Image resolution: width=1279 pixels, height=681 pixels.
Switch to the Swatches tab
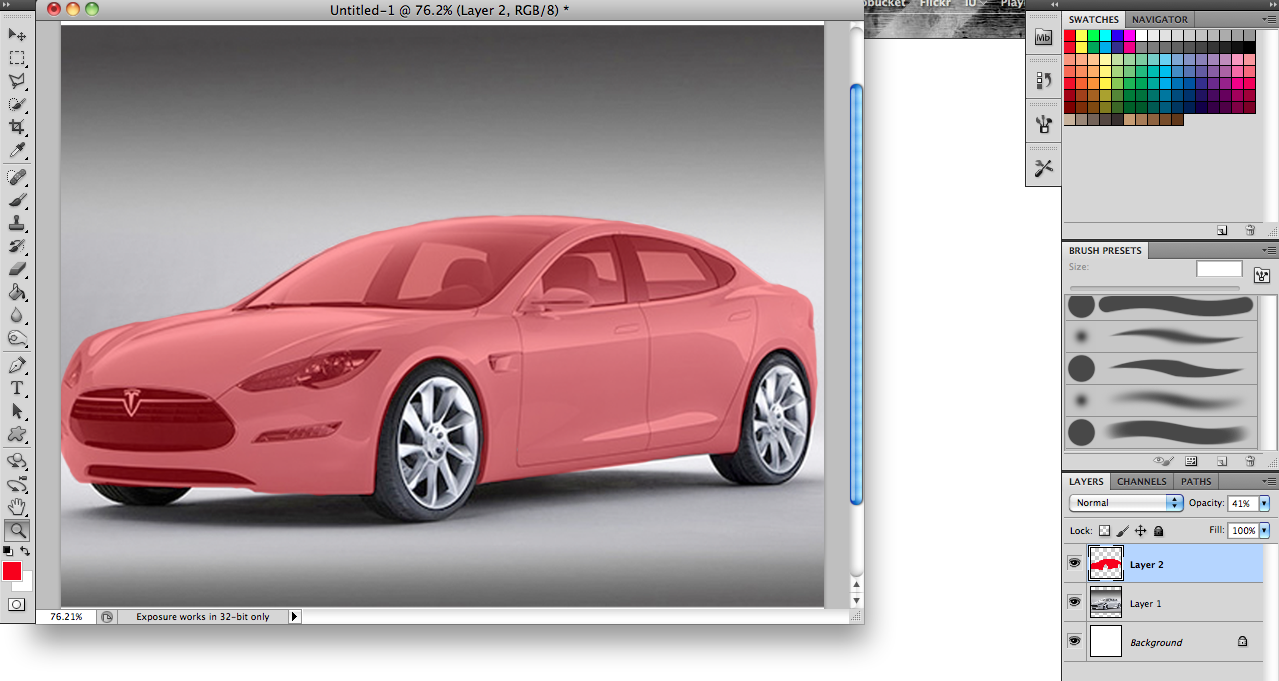(1093, 20)
